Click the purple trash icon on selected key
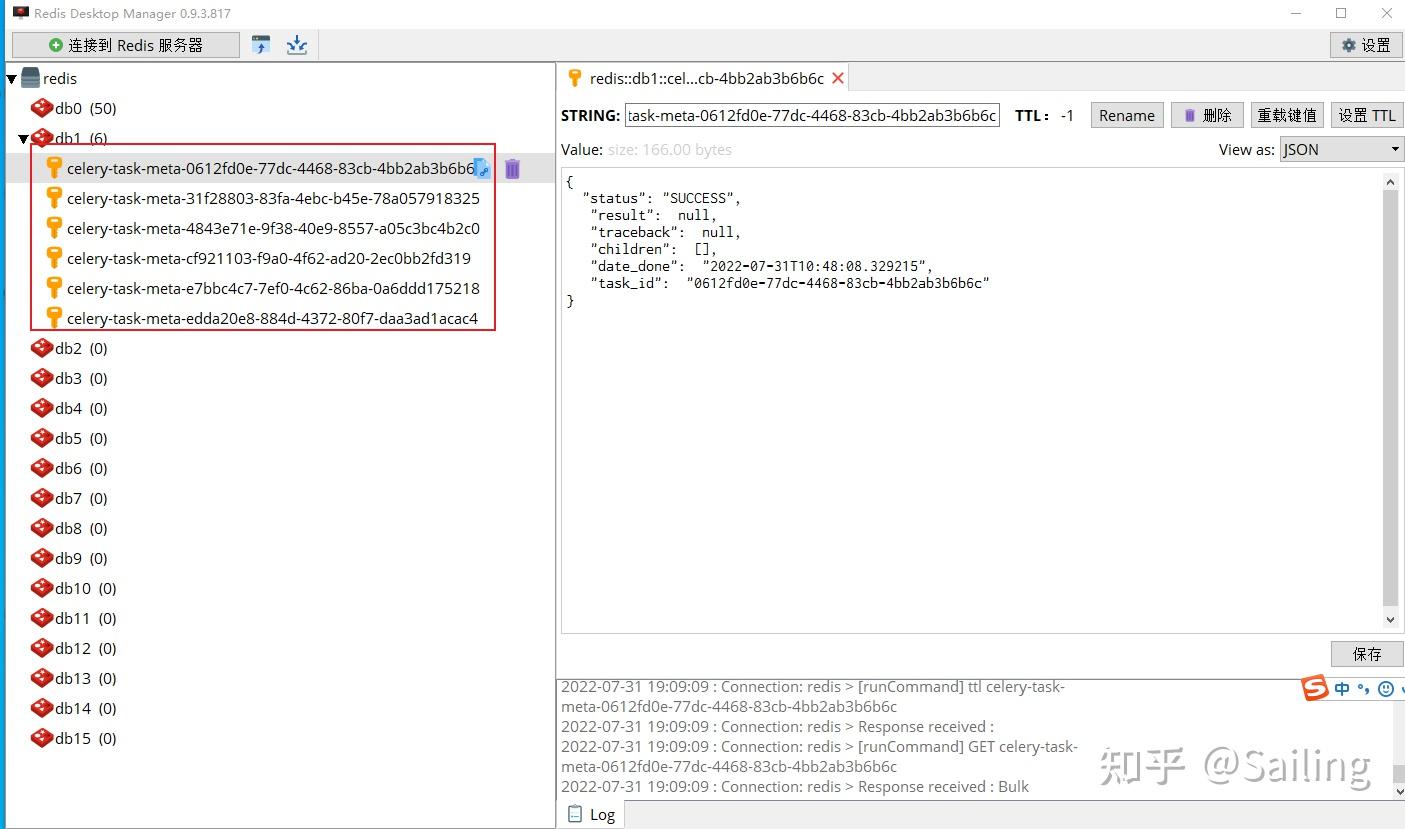The image size is (1405, 829). (512, 169)
